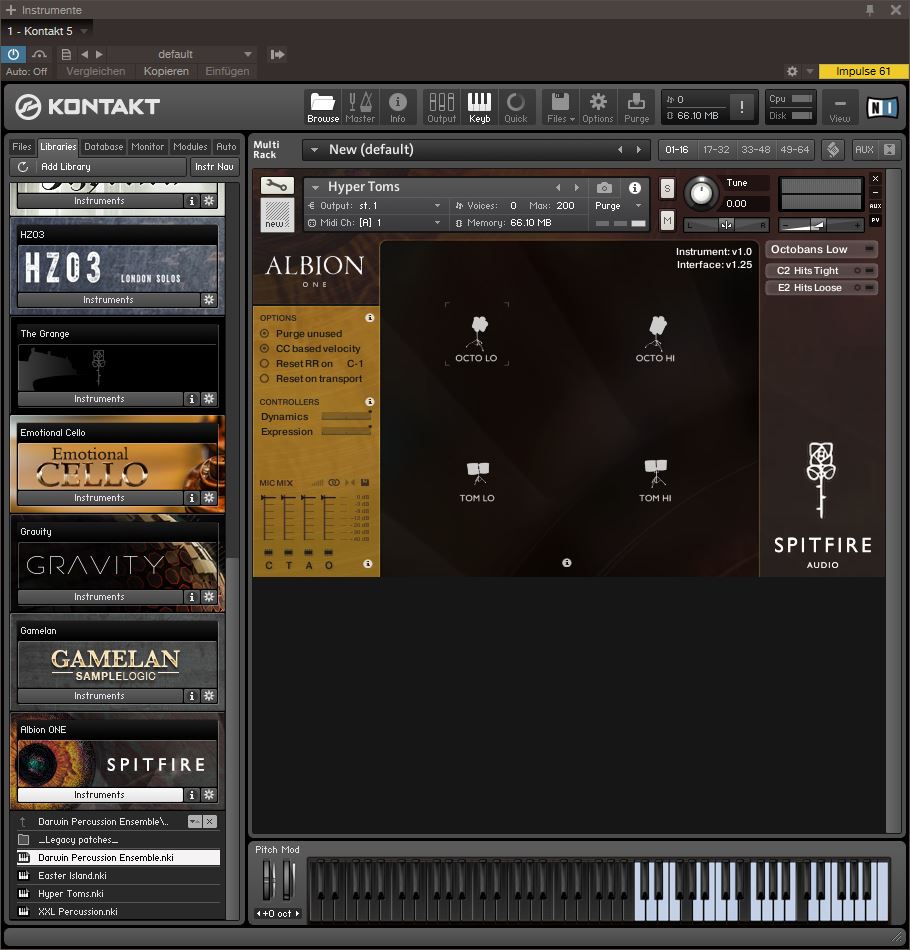Adjust the Expression controller slider
Image resolution: width=910 pixels, height=950 pixels.
pyautogui.click(x=346, y=432)
